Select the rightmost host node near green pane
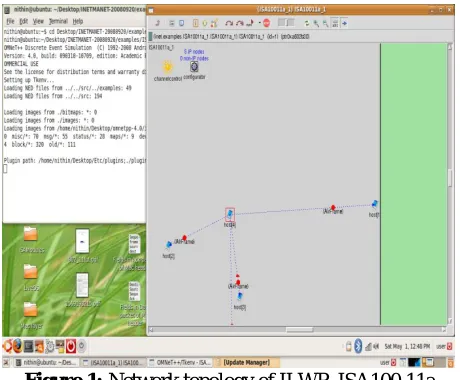The image size is (460, 380). (375, 203)
